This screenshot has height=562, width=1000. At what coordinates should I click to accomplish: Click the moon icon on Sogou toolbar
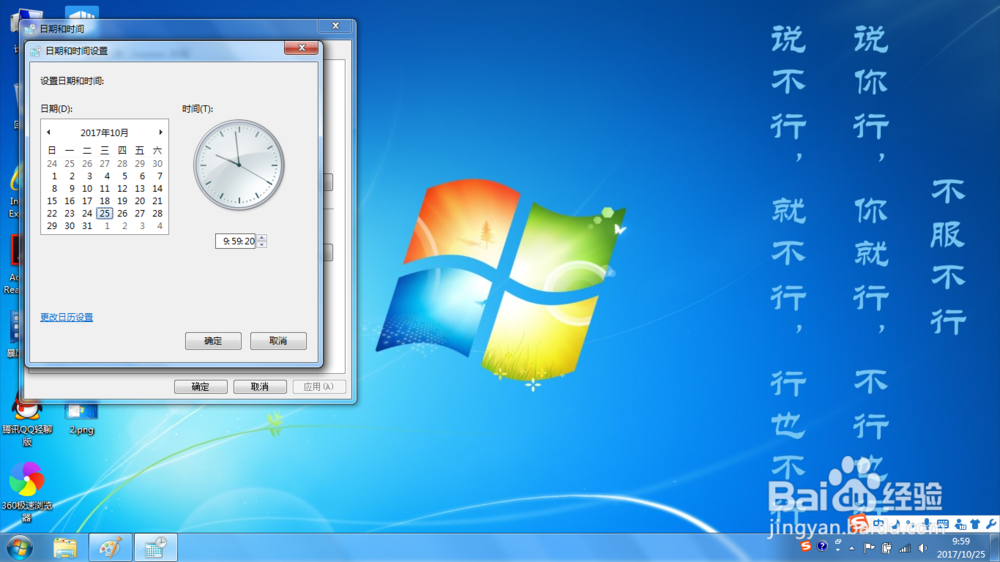coord(896,524)
